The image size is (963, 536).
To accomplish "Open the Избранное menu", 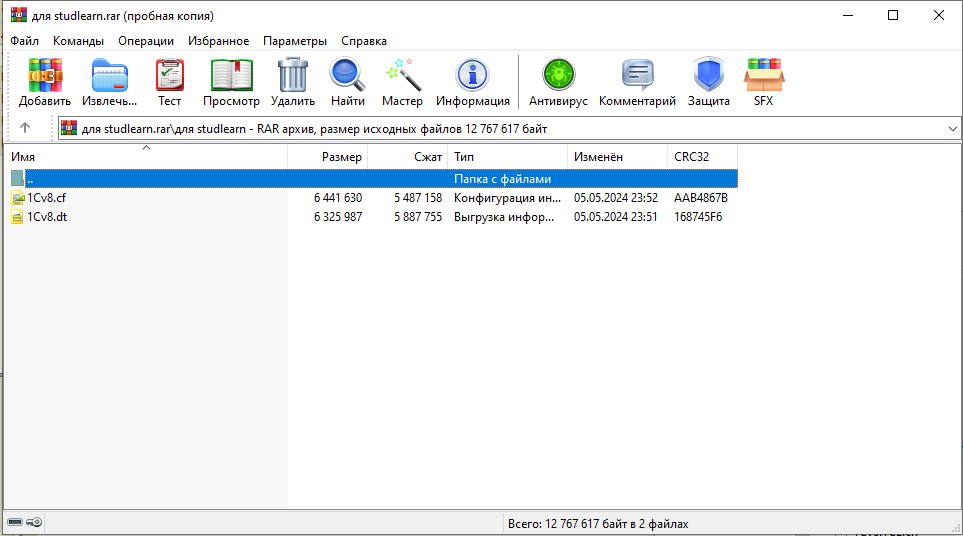I will [218, 41].
